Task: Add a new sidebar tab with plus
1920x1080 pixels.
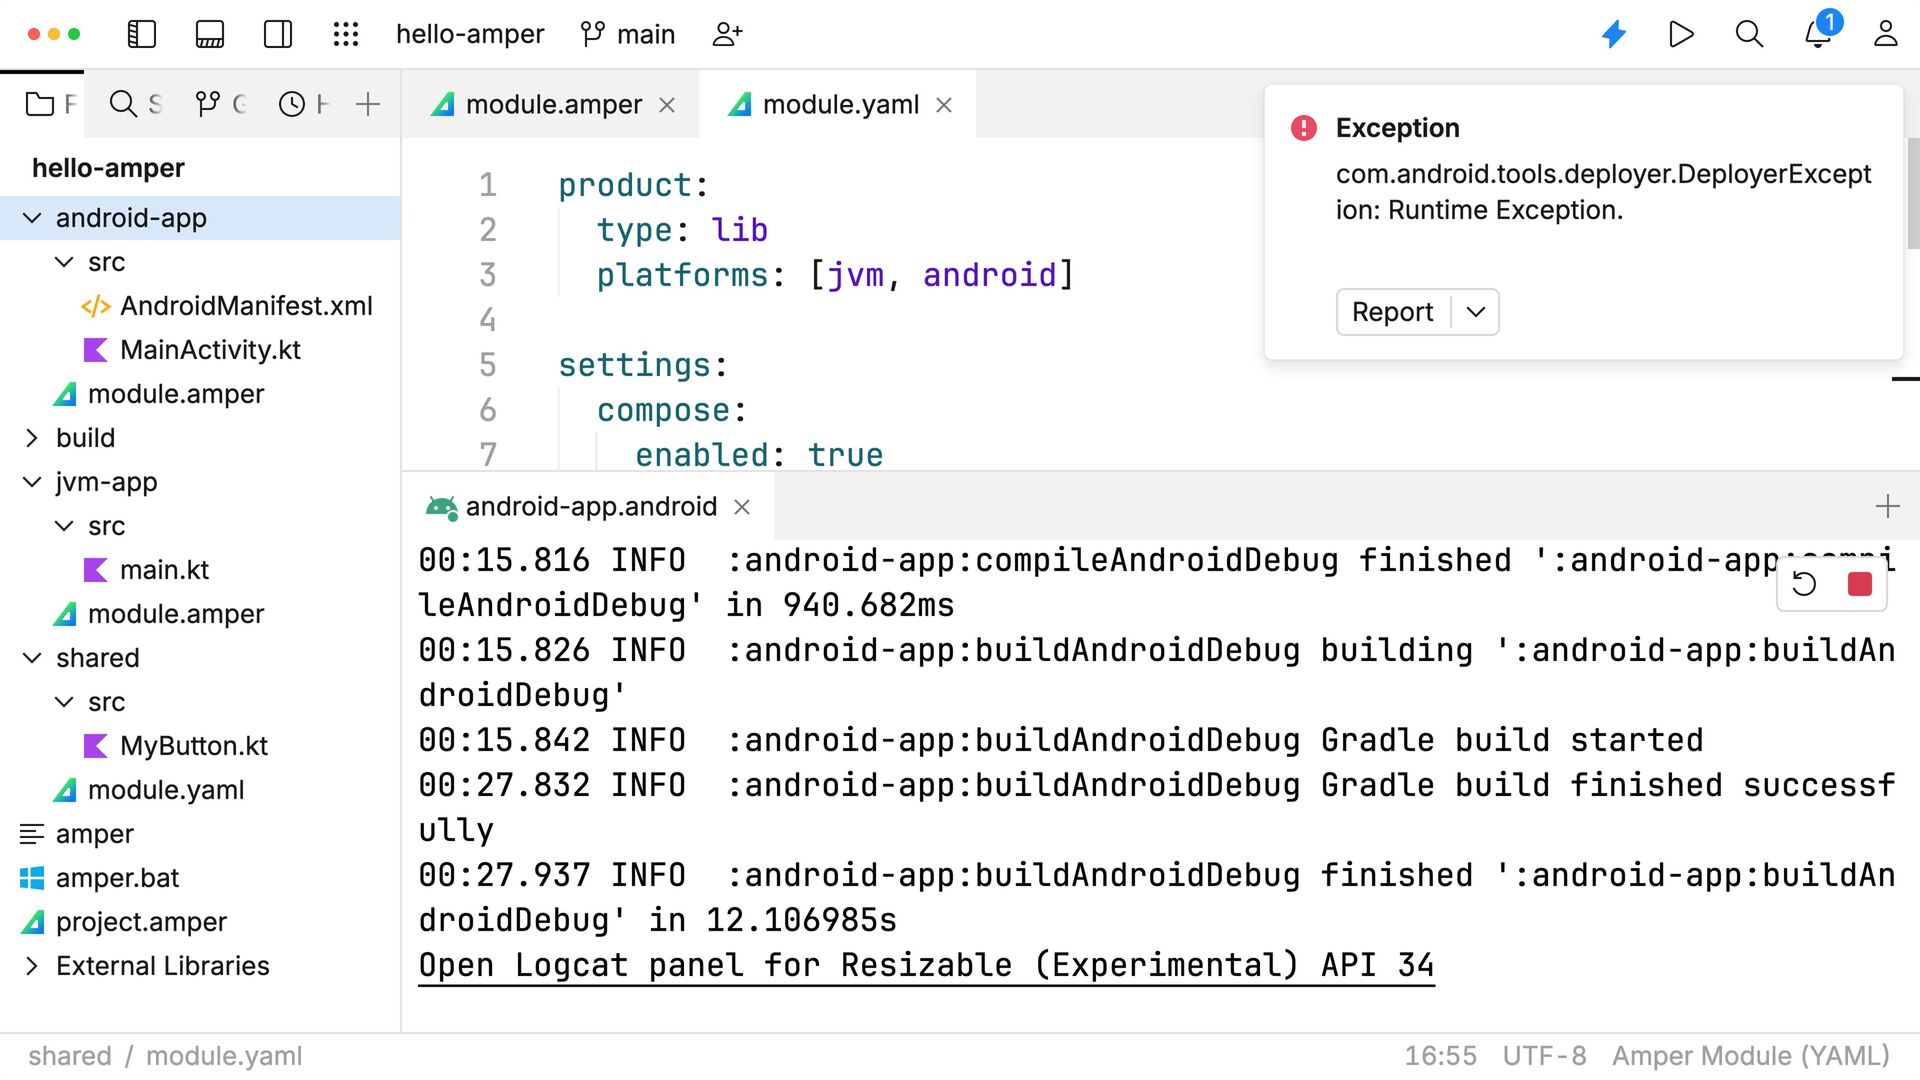Action: pos(368,104)
